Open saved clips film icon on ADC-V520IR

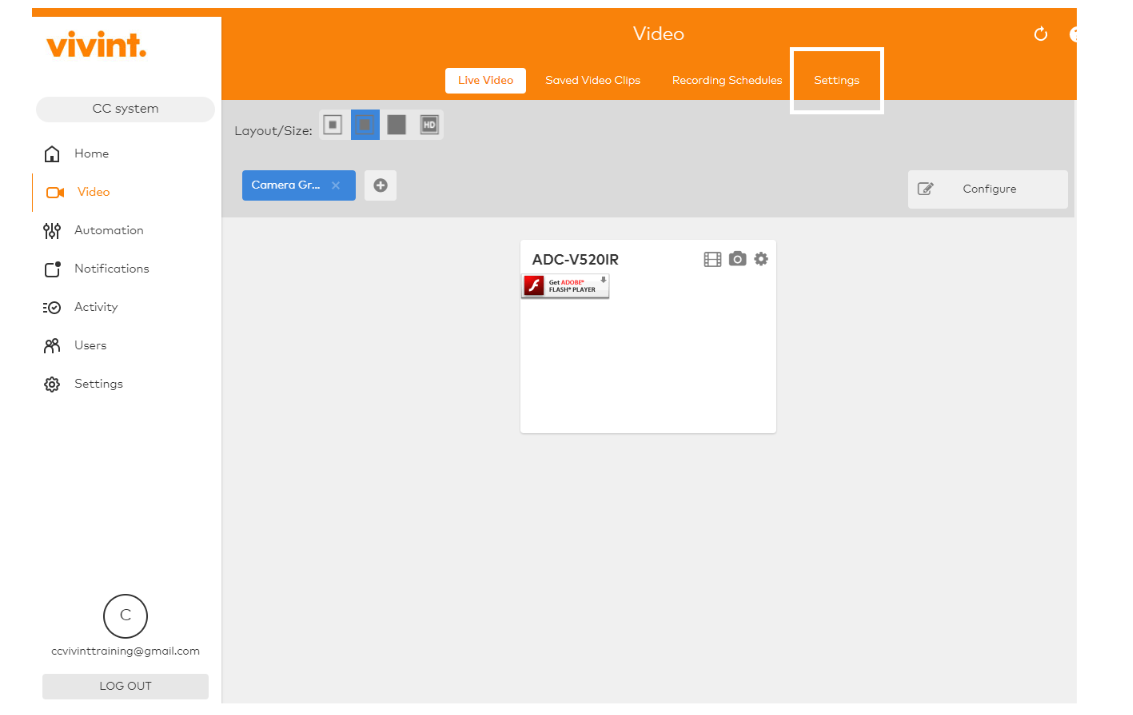(712, 259)
